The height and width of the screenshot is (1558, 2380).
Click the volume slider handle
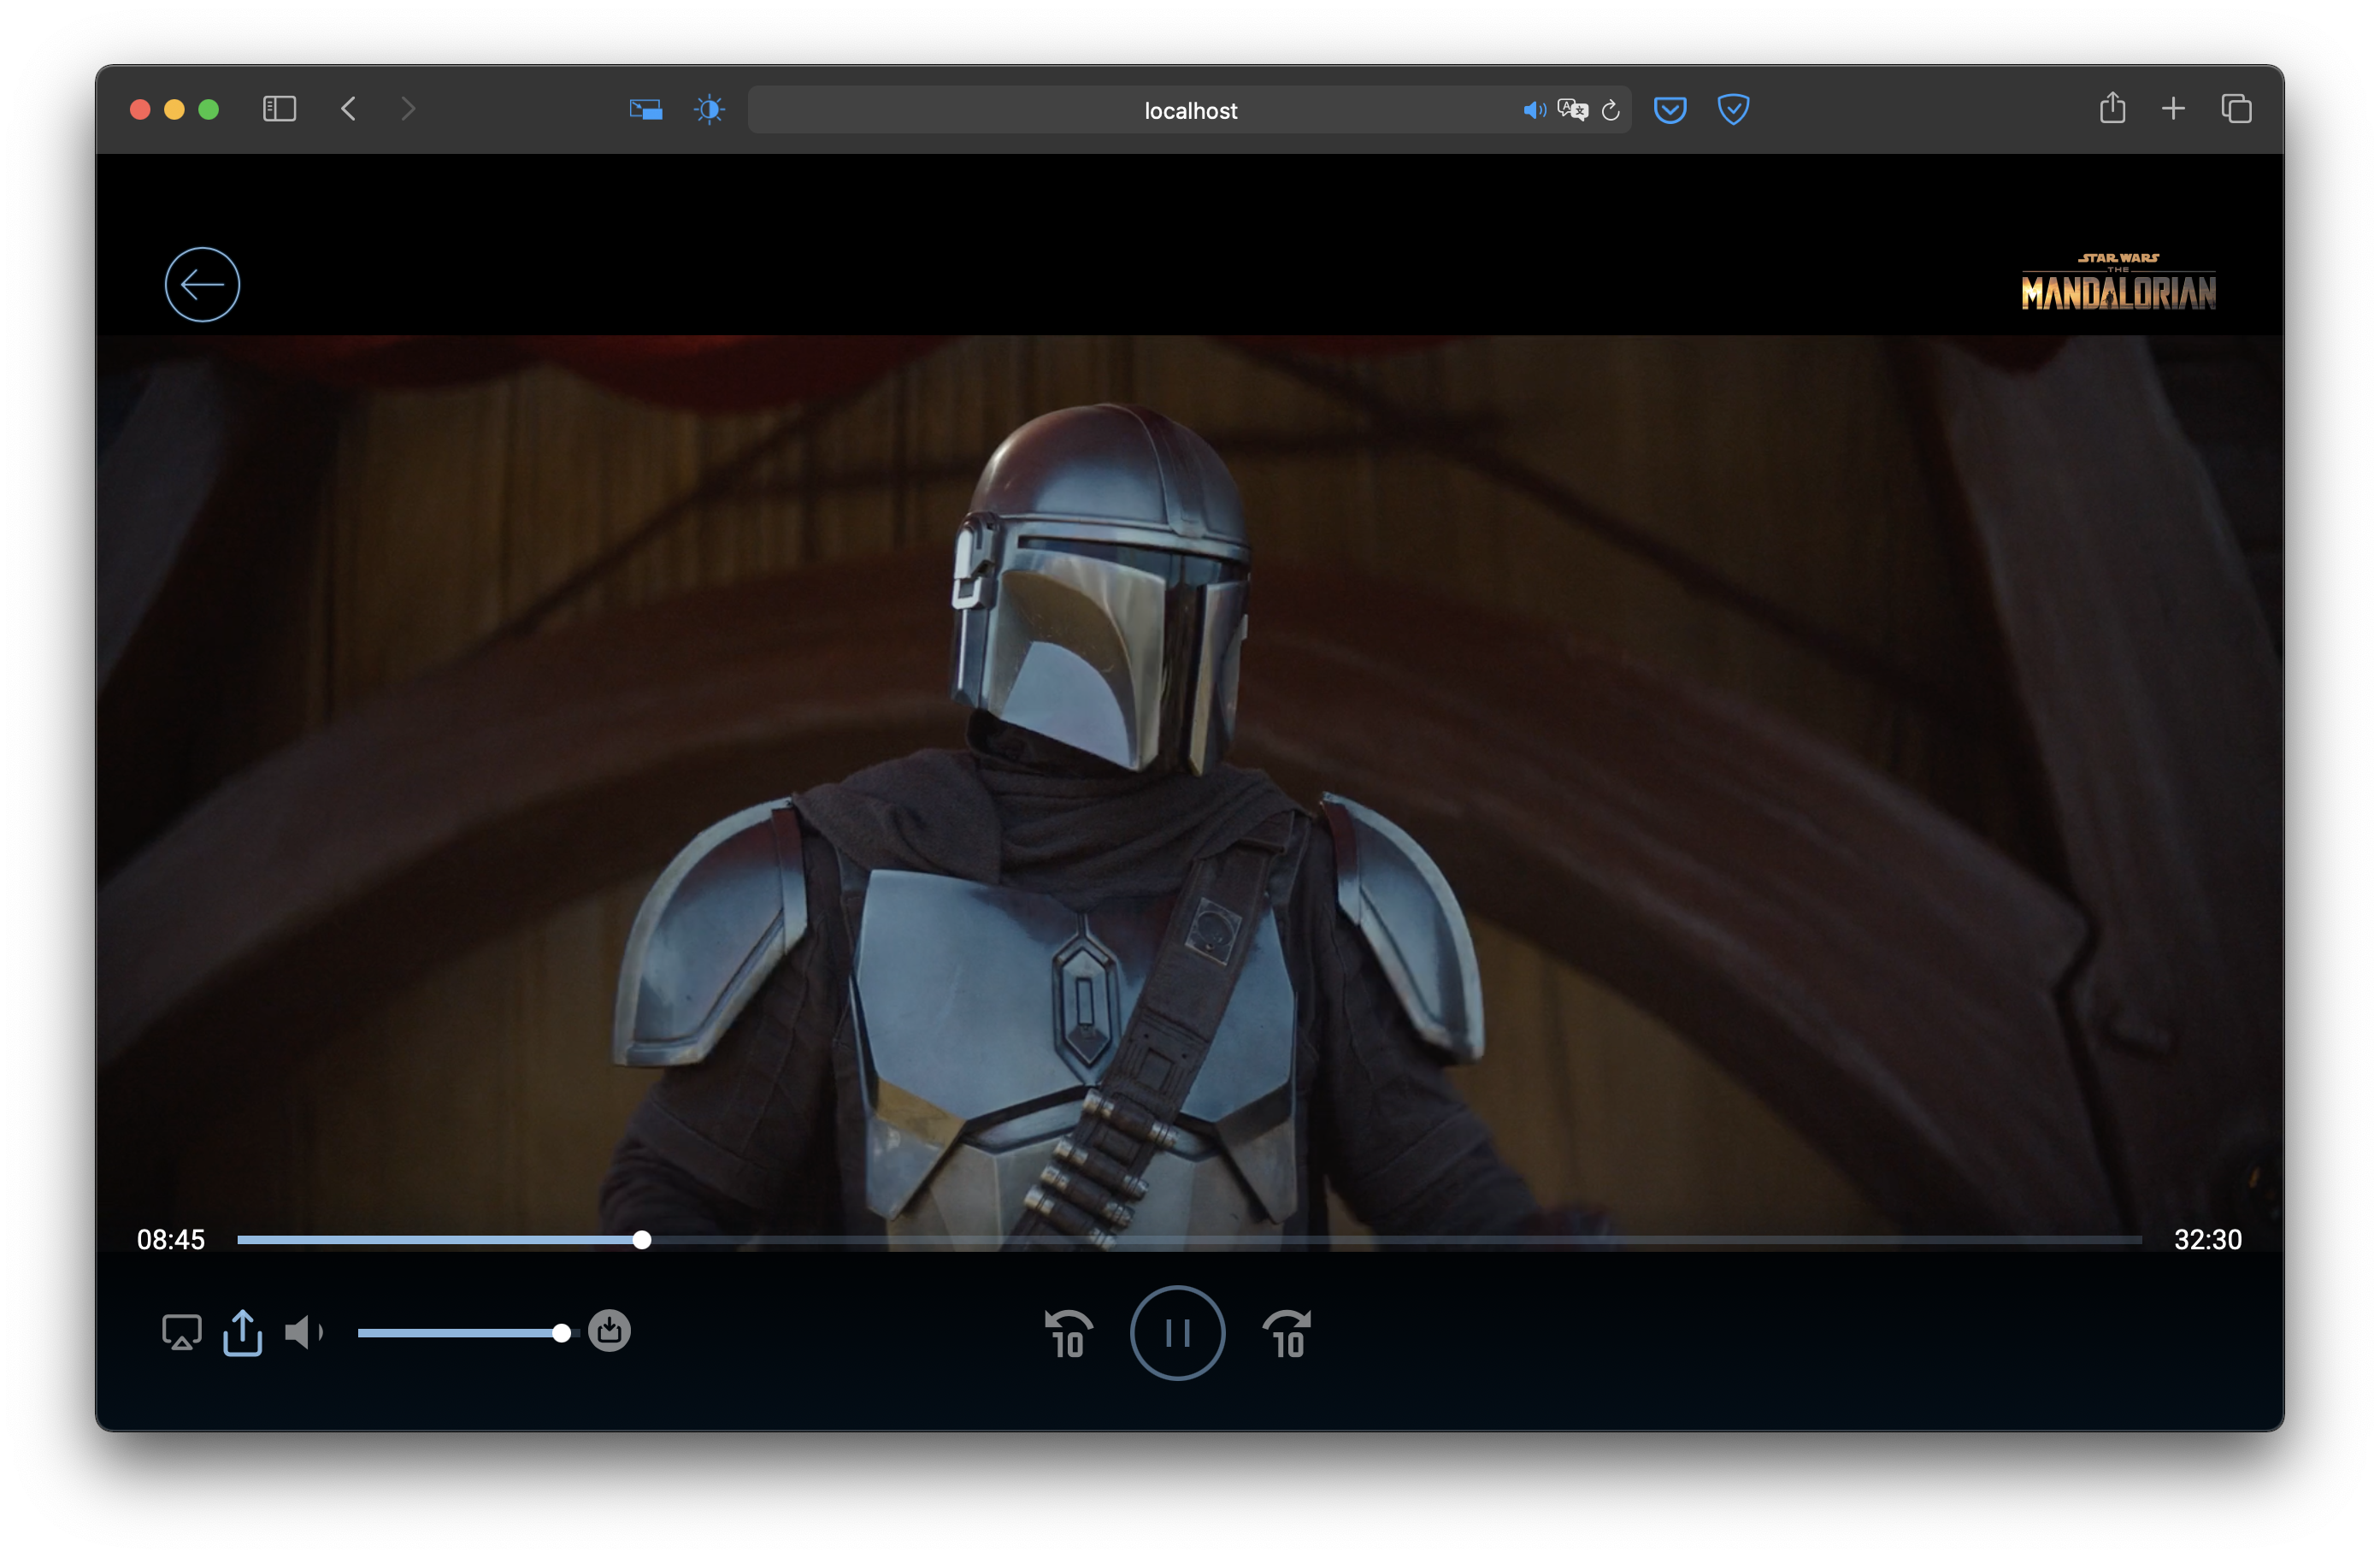pyautogui.click(x=562, y=1333)
